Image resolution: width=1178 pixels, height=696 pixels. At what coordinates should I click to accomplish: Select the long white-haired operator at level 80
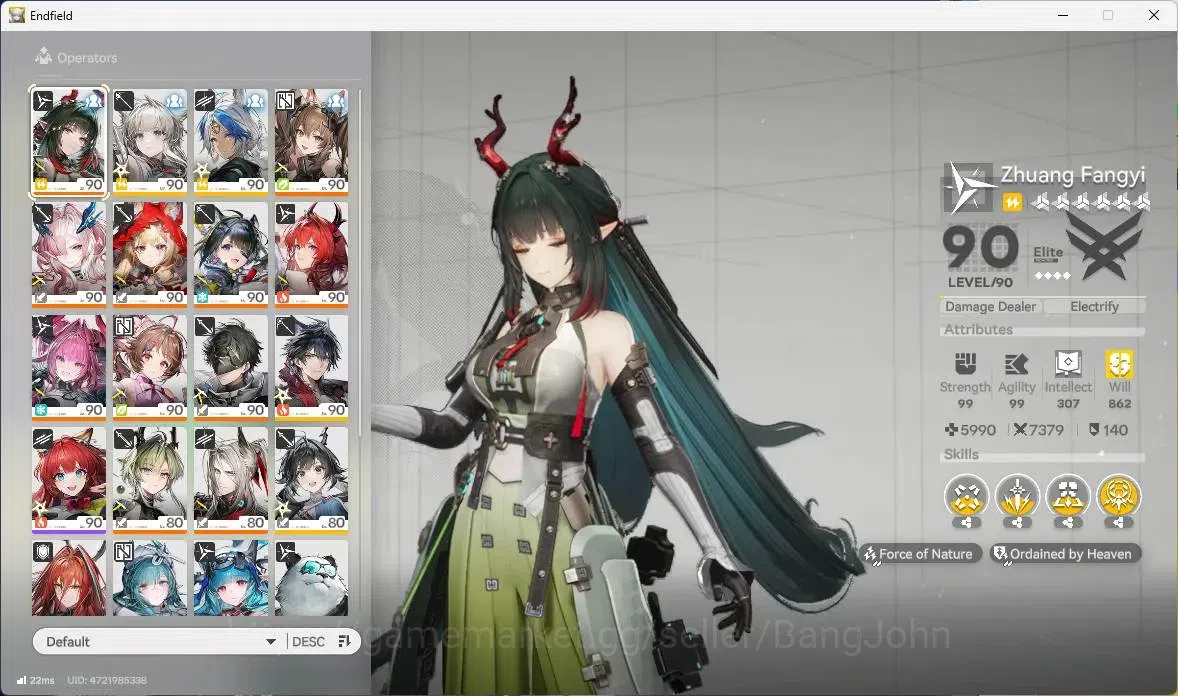231,480
